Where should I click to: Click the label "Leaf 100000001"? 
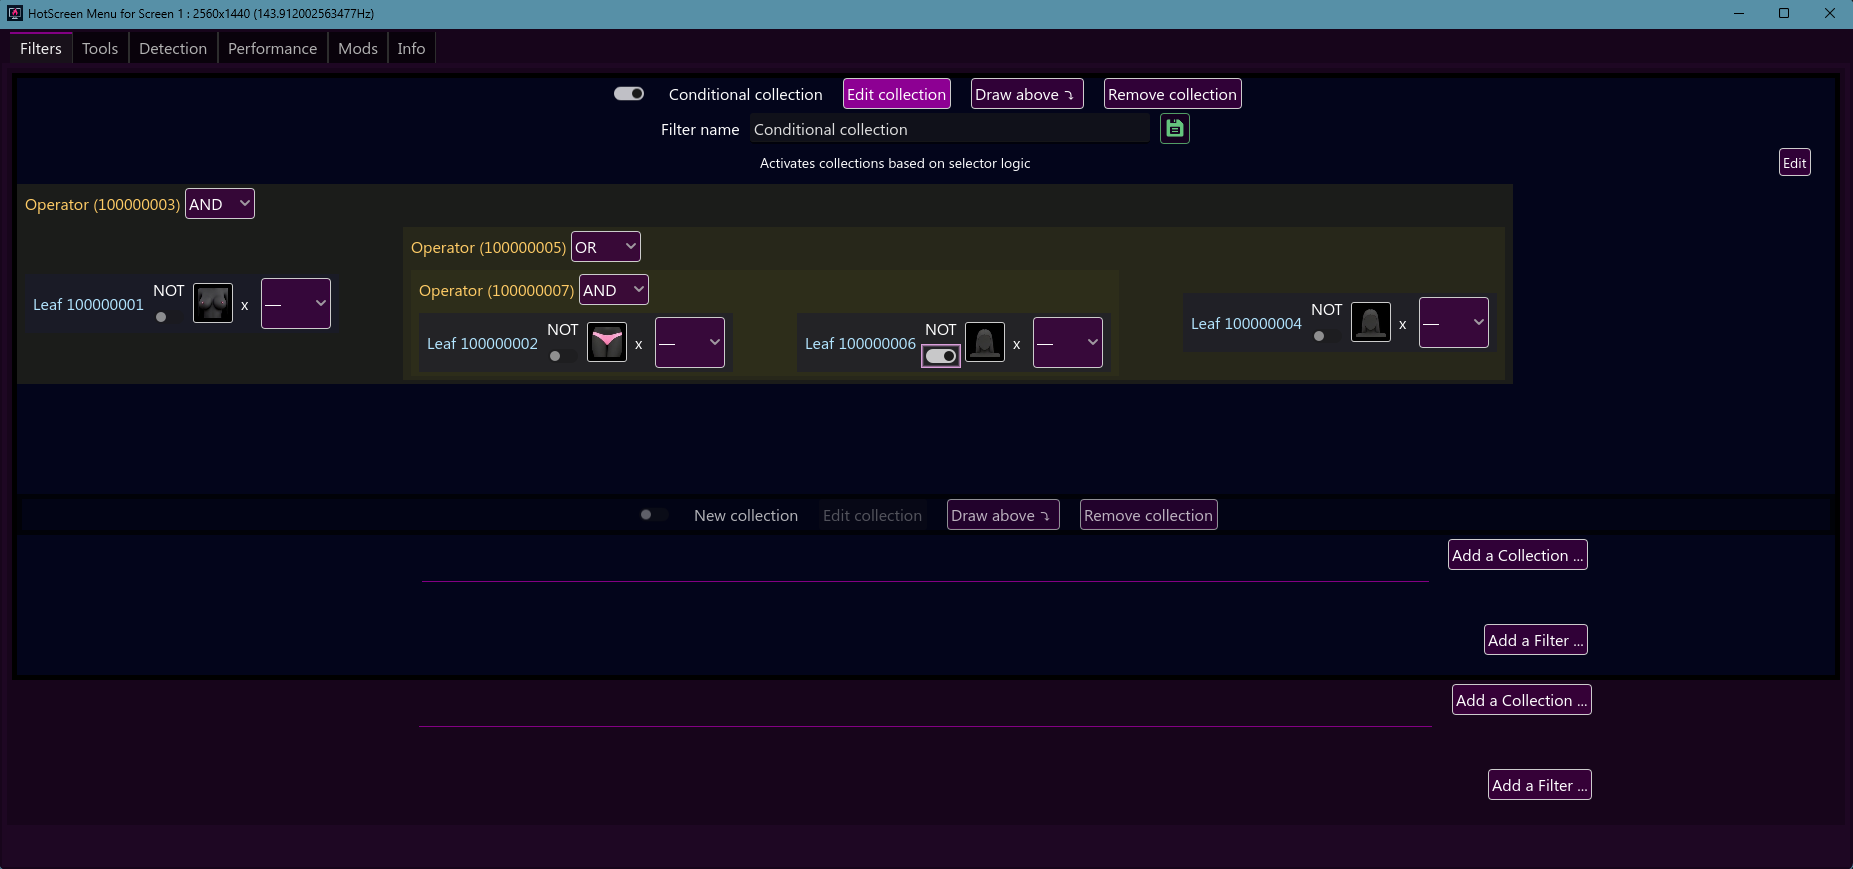coord(88,305)
